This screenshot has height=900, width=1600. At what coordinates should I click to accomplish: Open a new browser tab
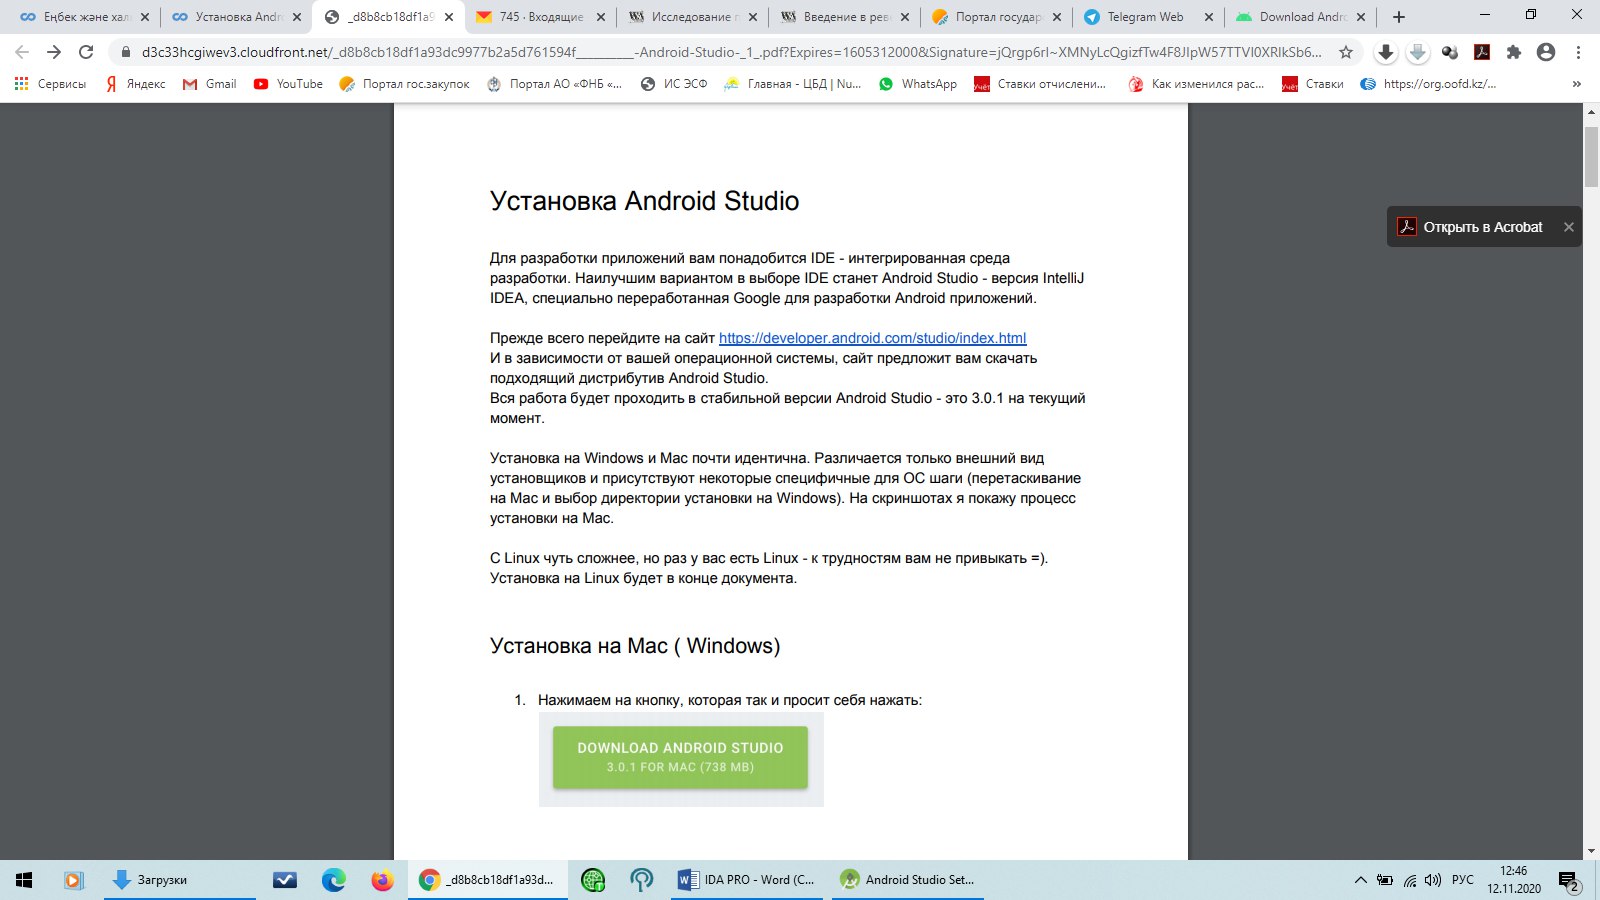1398,17
